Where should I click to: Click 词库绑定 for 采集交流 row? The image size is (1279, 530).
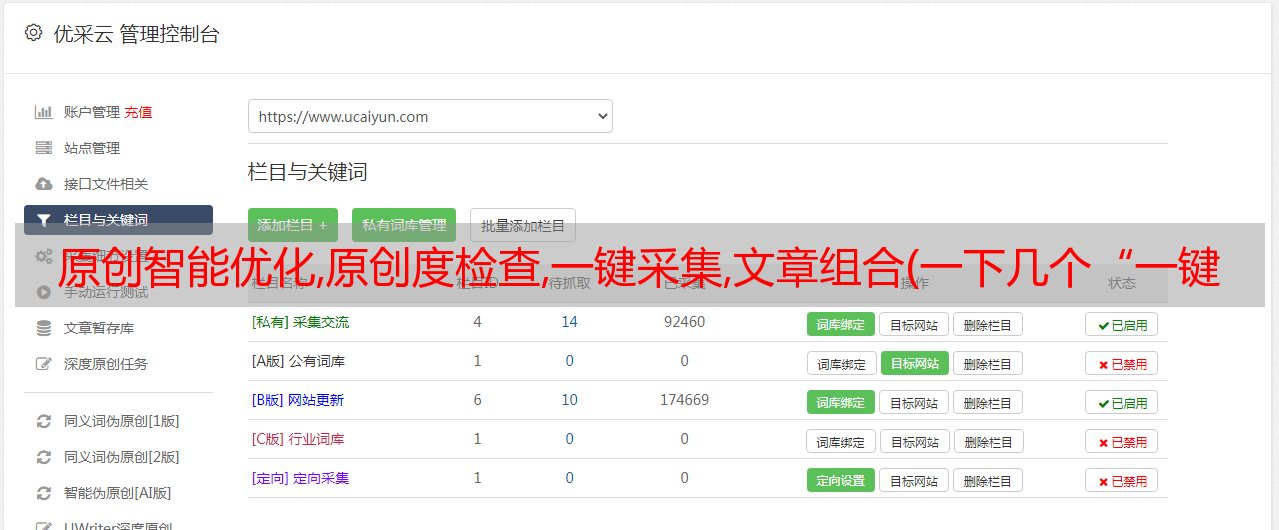coord(841,324)
